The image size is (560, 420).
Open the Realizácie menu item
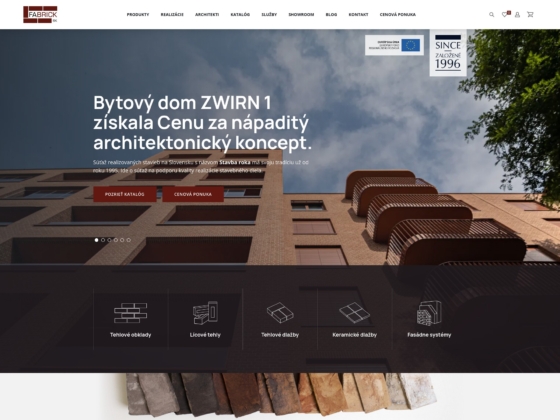pos(172,15)
